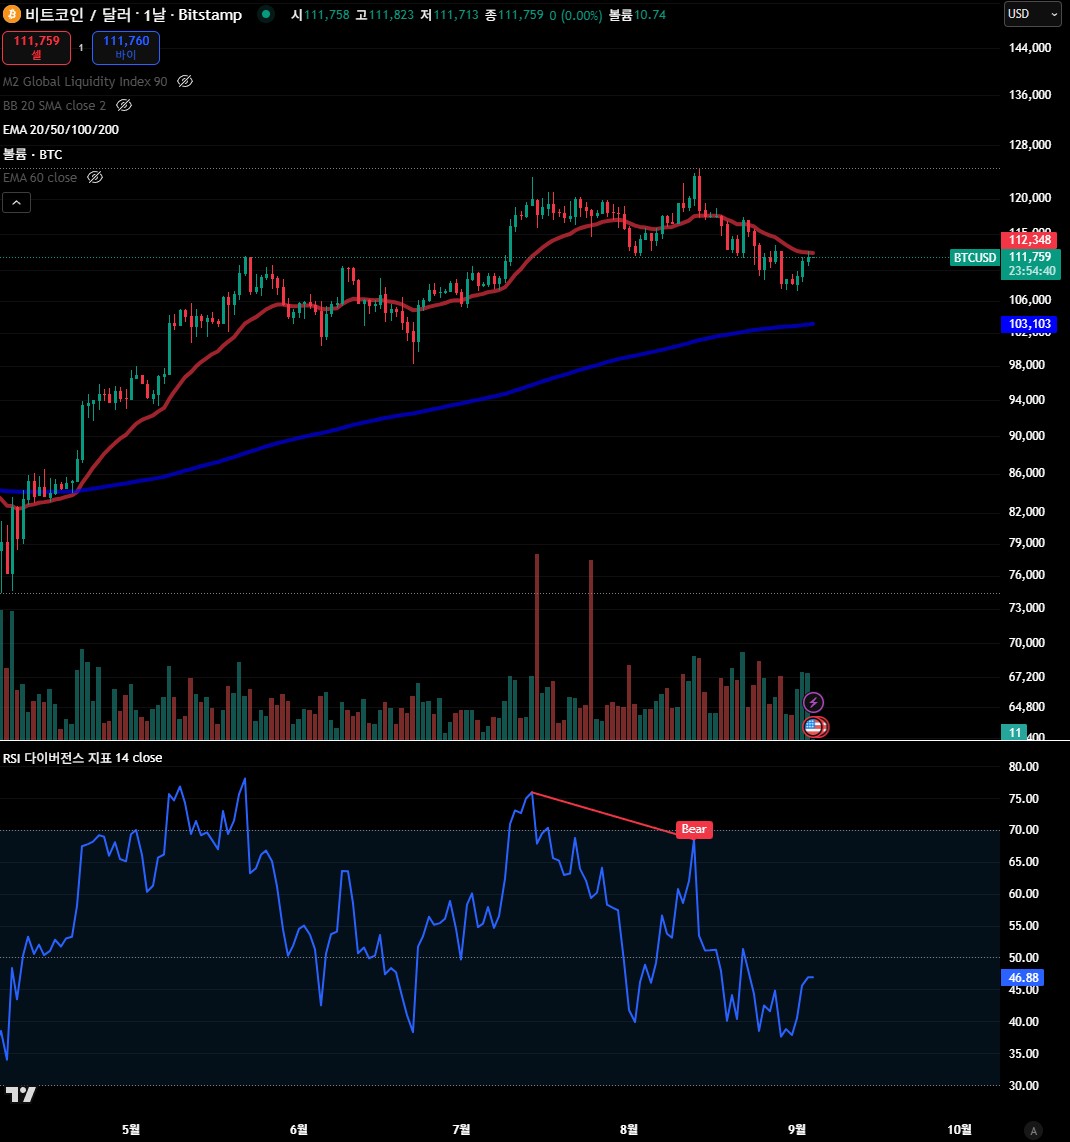Screen dimensions: 1070x1142
Task: Select the RSI 다이버전스 지표 label
Action: [x=82, y=757]
